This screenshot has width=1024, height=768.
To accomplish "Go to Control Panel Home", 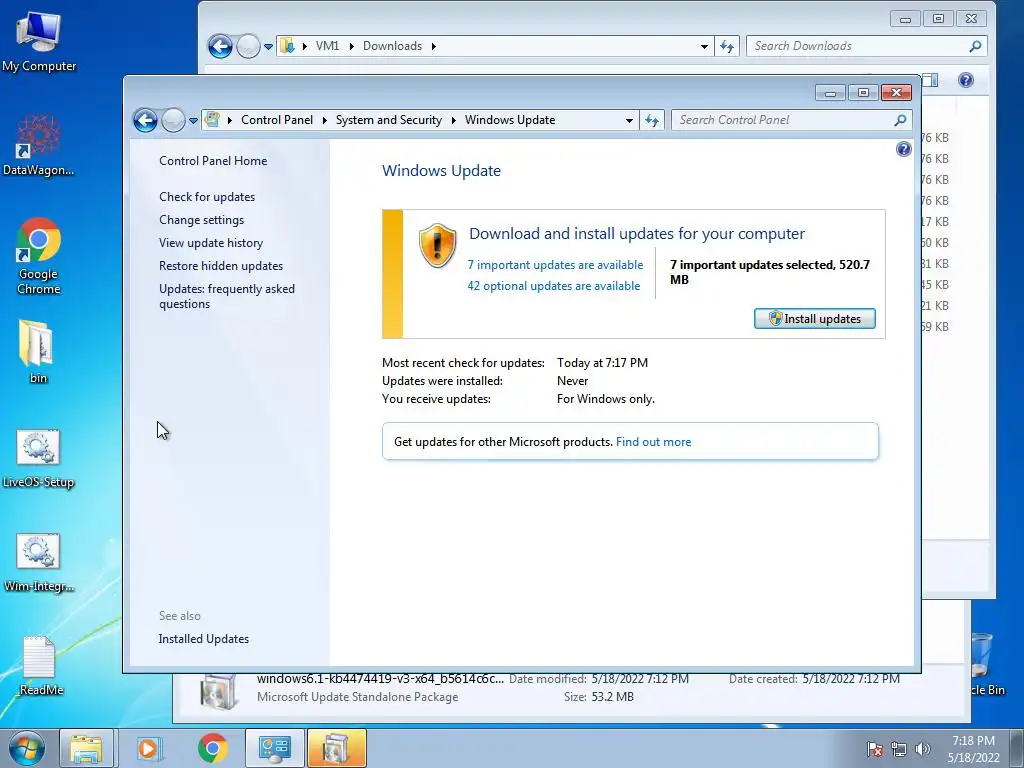I will click(213, 161).
